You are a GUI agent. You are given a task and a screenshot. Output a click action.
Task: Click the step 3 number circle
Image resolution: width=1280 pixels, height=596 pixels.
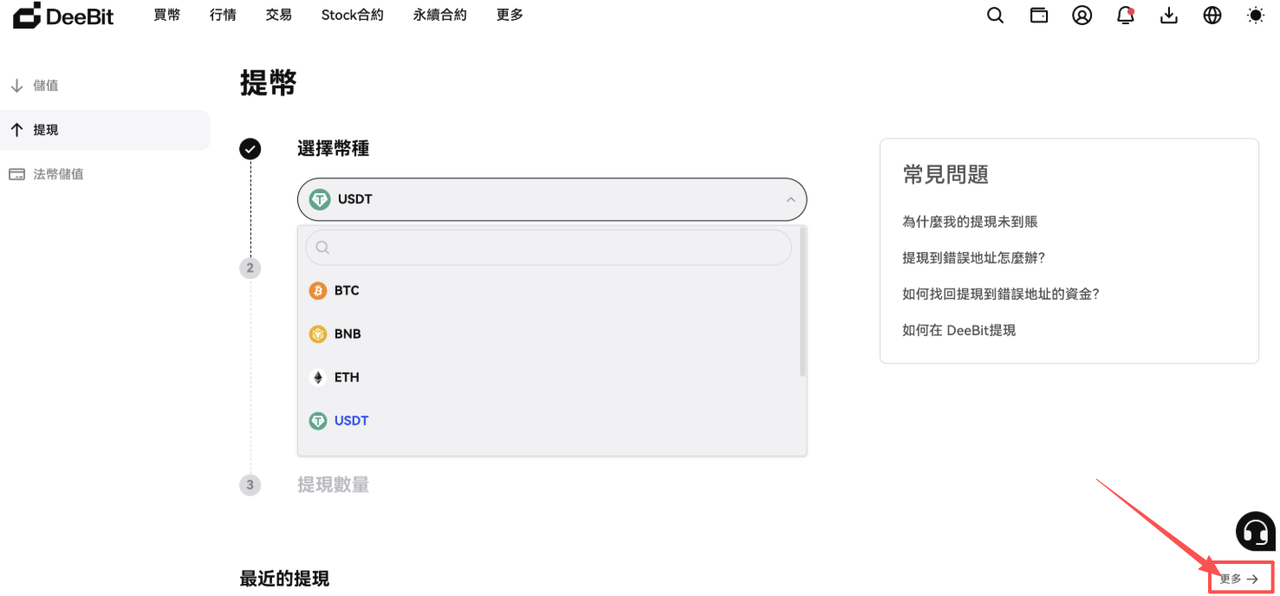[250, 485]
